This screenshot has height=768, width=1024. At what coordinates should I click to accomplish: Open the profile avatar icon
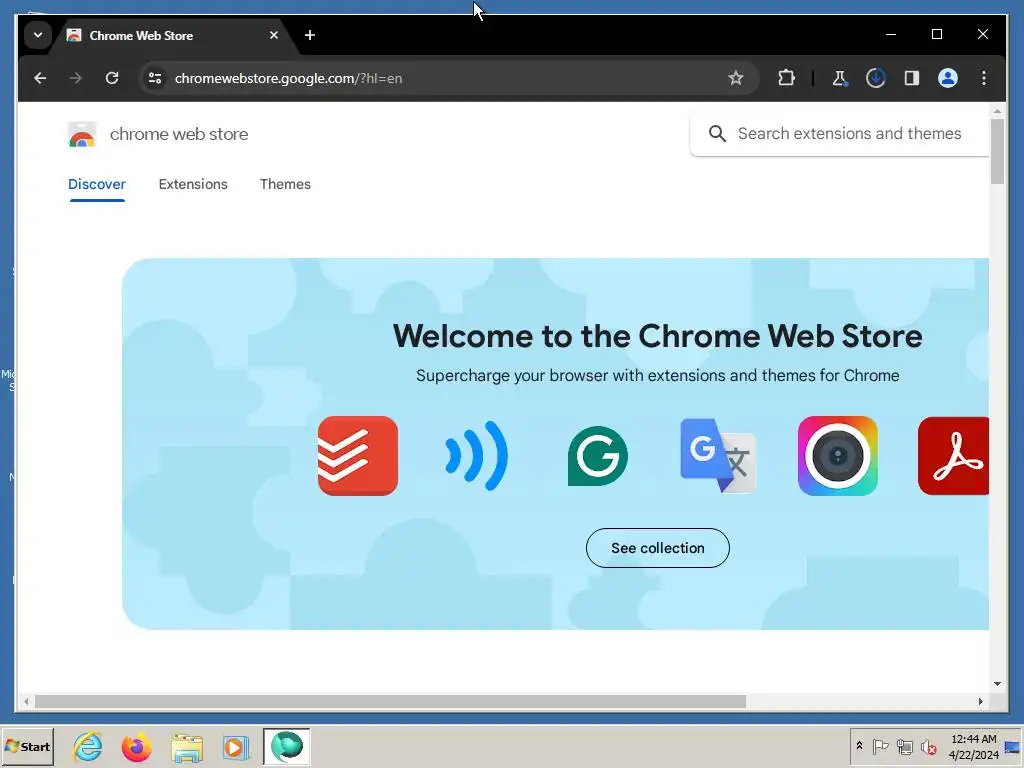(948, 78)
